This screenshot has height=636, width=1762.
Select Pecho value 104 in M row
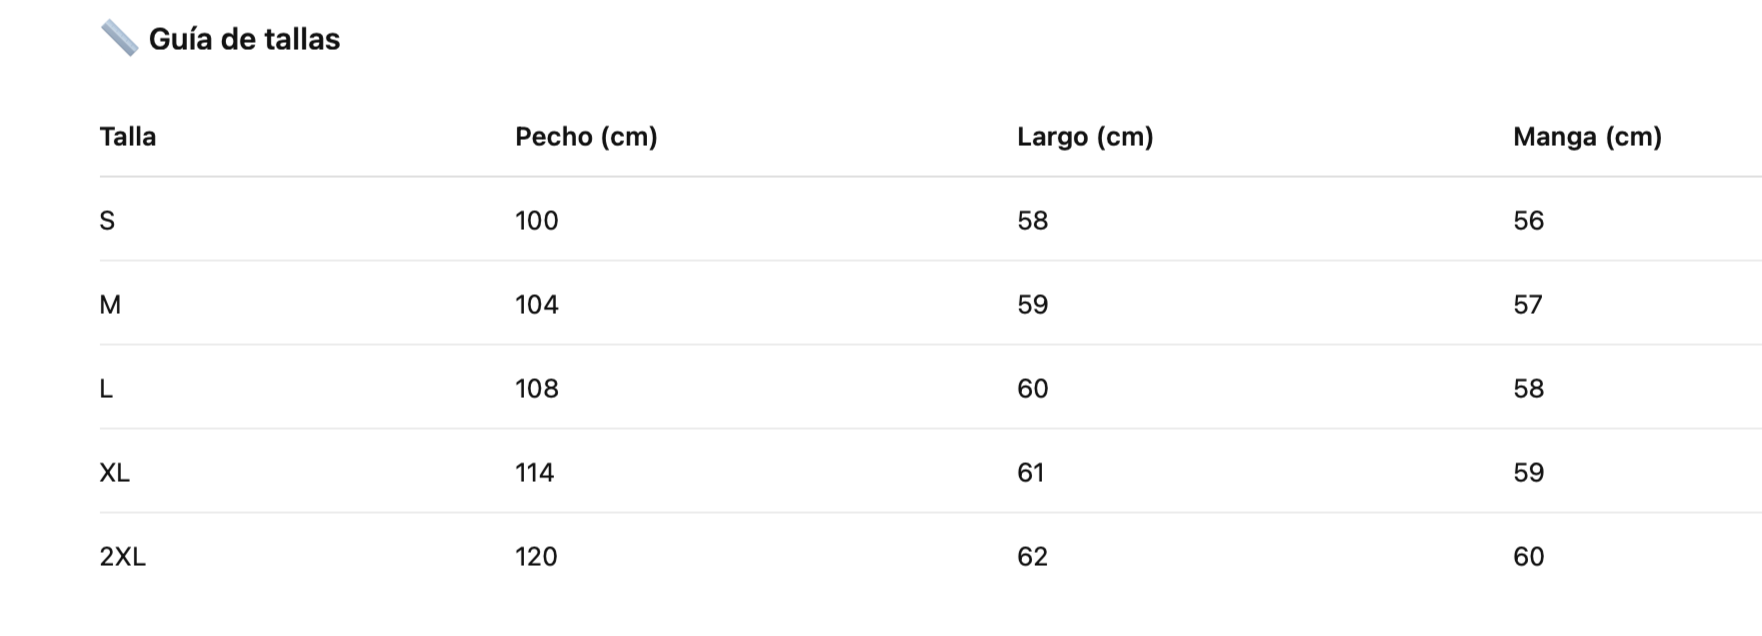pyautogui.click(x=537, y=304)
